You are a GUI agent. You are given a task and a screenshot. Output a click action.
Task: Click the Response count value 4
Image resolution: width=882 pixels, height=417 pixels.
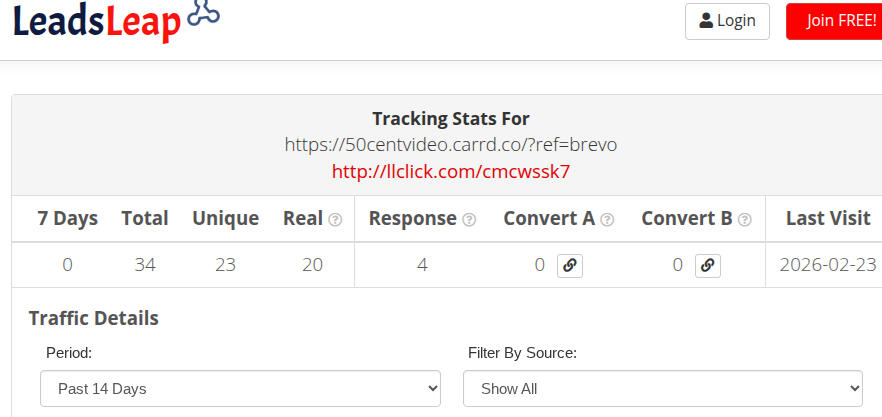[422, 265]
